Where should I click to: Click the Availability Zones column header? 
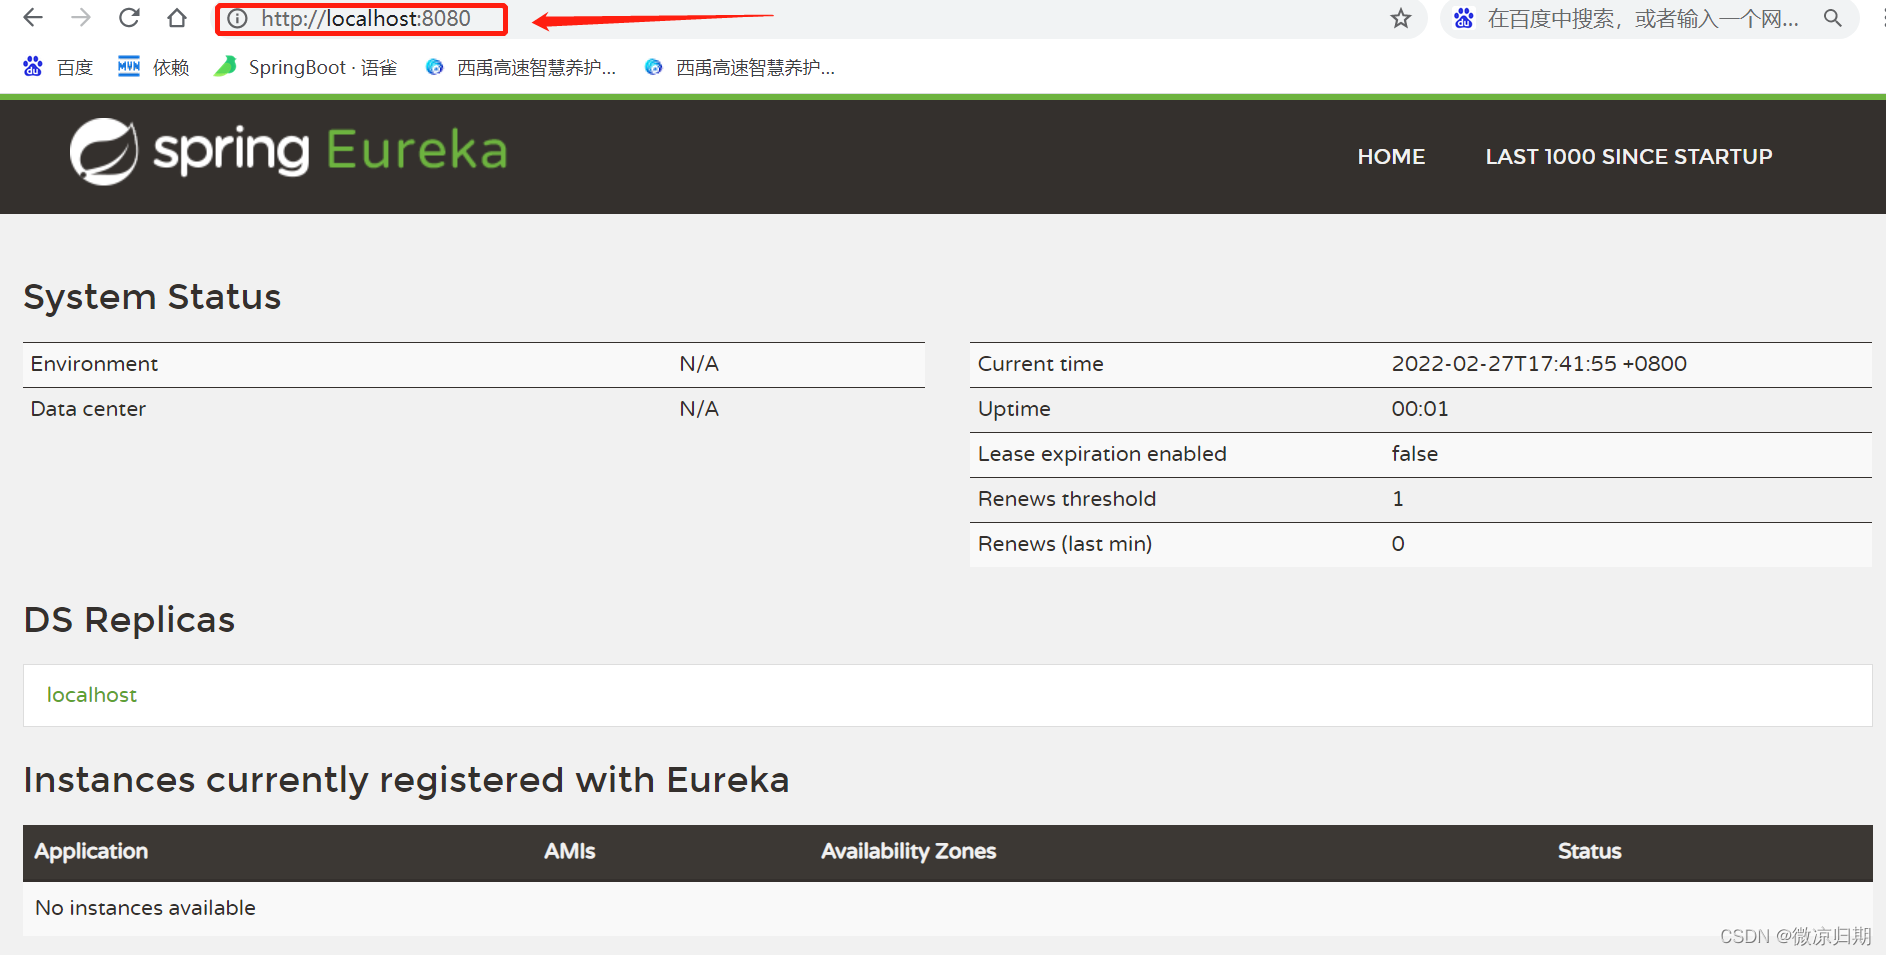point(909,851)
